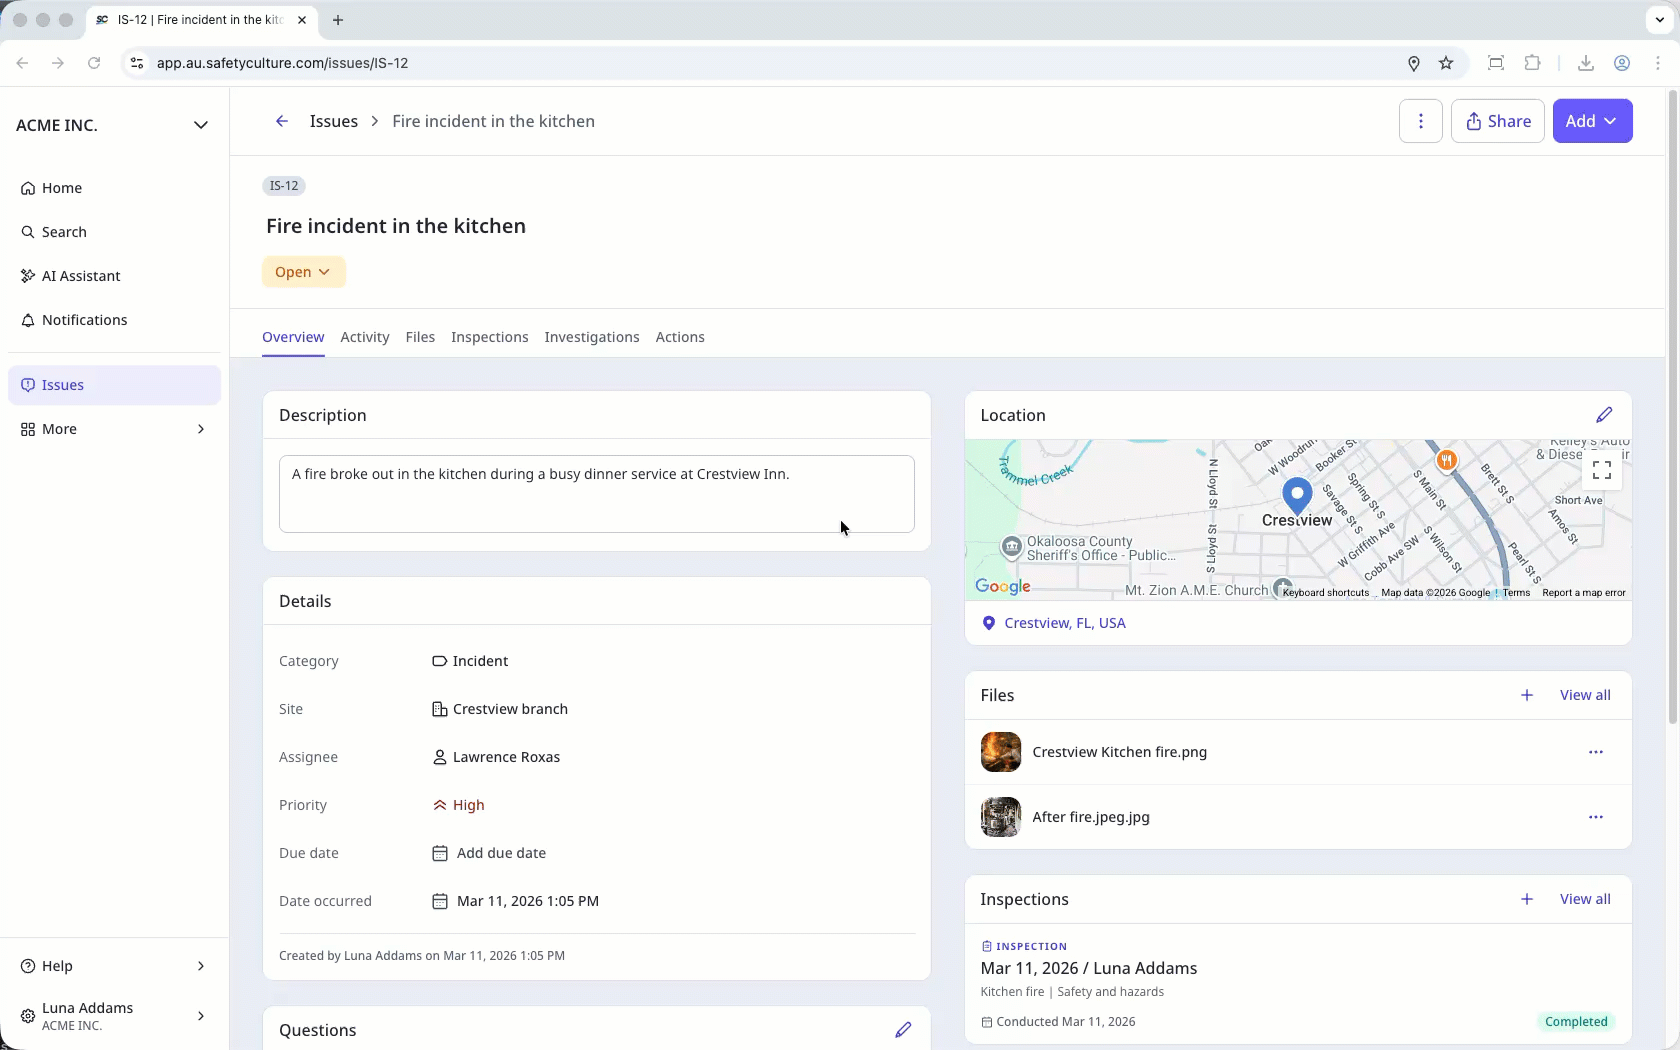Switch to the Files tab

(x=420, y=337)
